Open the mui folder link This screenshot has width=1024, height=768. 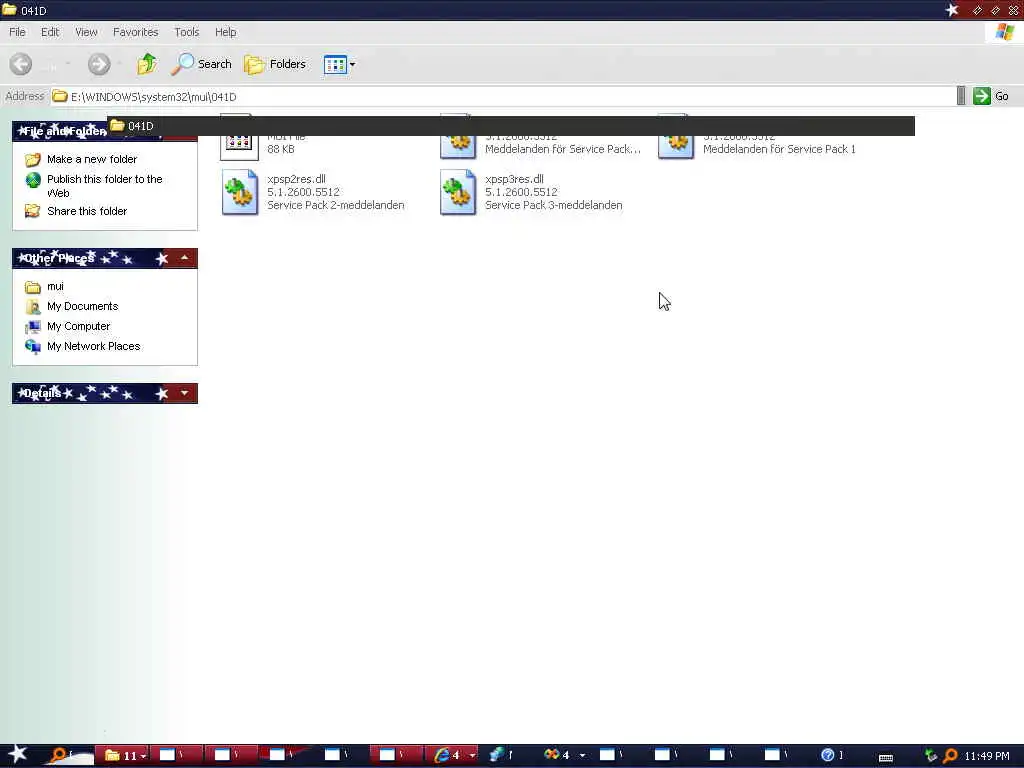pos(55,286)
